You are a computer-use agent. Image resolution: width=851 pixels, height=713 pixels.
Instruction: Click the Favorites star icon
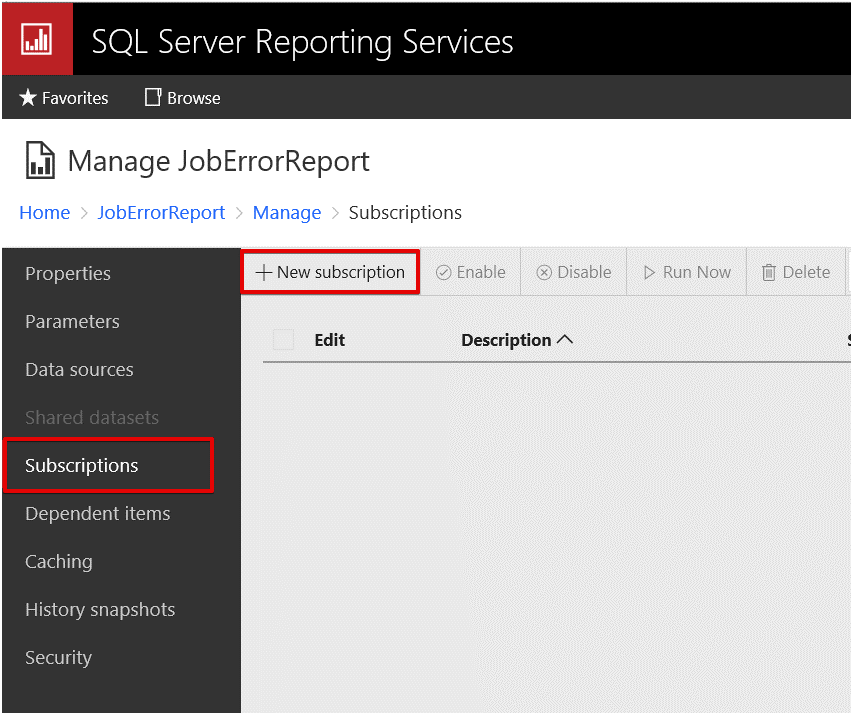click(28, 98)
